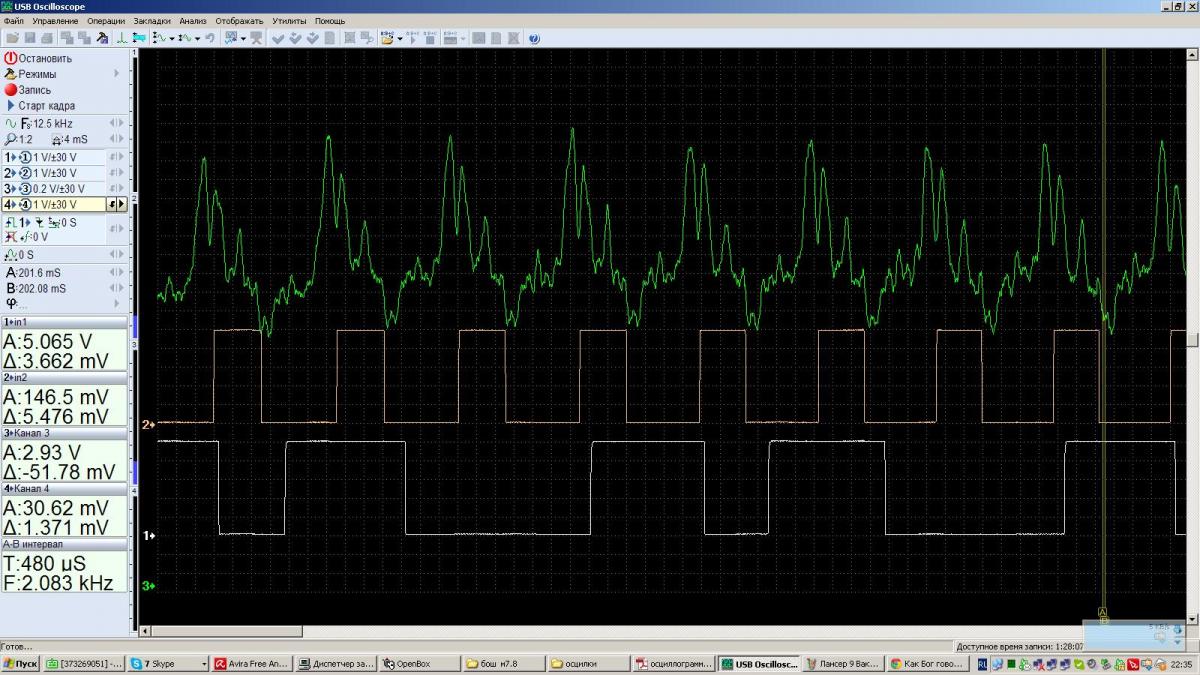Switch to Skype in the taskbar
Image resolution: width=1200 pixels, height=675 pixels.
[167, 663]
